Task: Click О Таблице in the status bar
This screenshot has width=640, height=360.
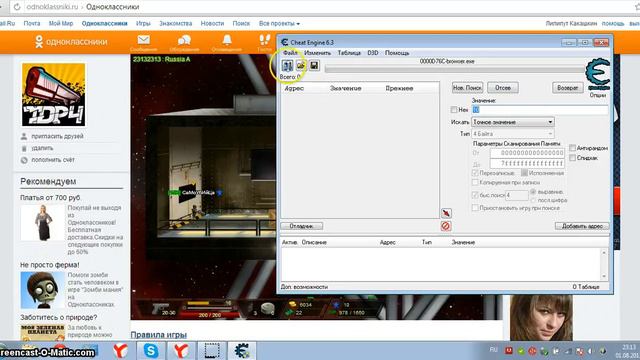Action: [586, 287]
